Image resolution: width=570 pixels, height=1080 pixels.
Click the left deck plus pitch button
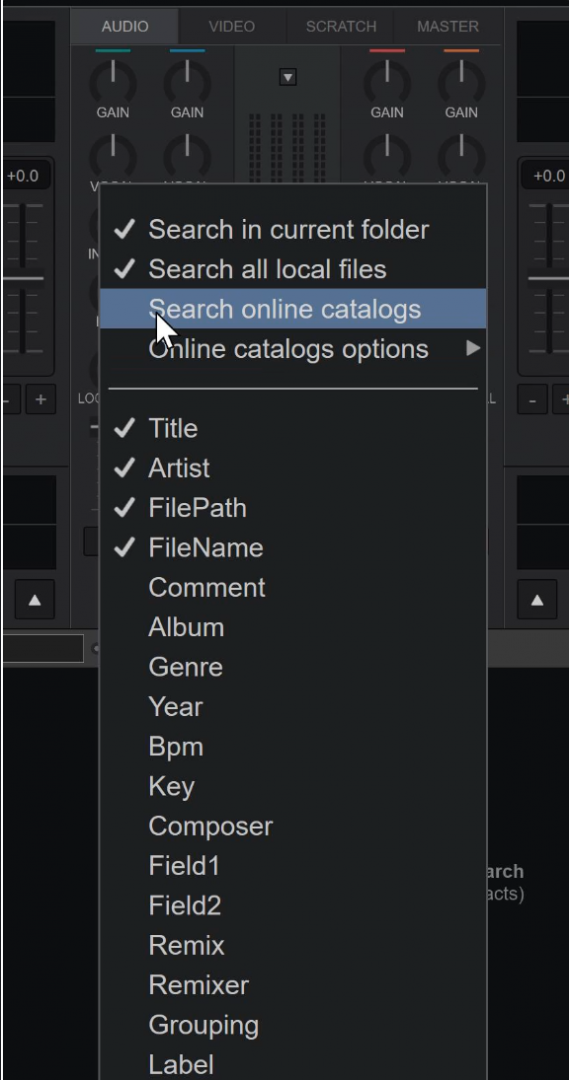point(41,399)
